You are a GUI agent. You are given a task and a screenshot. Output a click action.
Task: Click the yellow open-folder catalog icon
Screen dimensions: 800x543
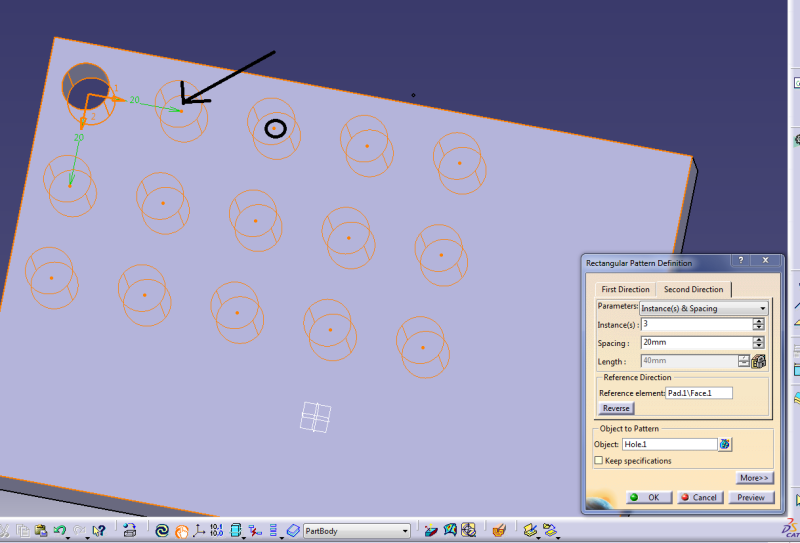pos(550,530)
